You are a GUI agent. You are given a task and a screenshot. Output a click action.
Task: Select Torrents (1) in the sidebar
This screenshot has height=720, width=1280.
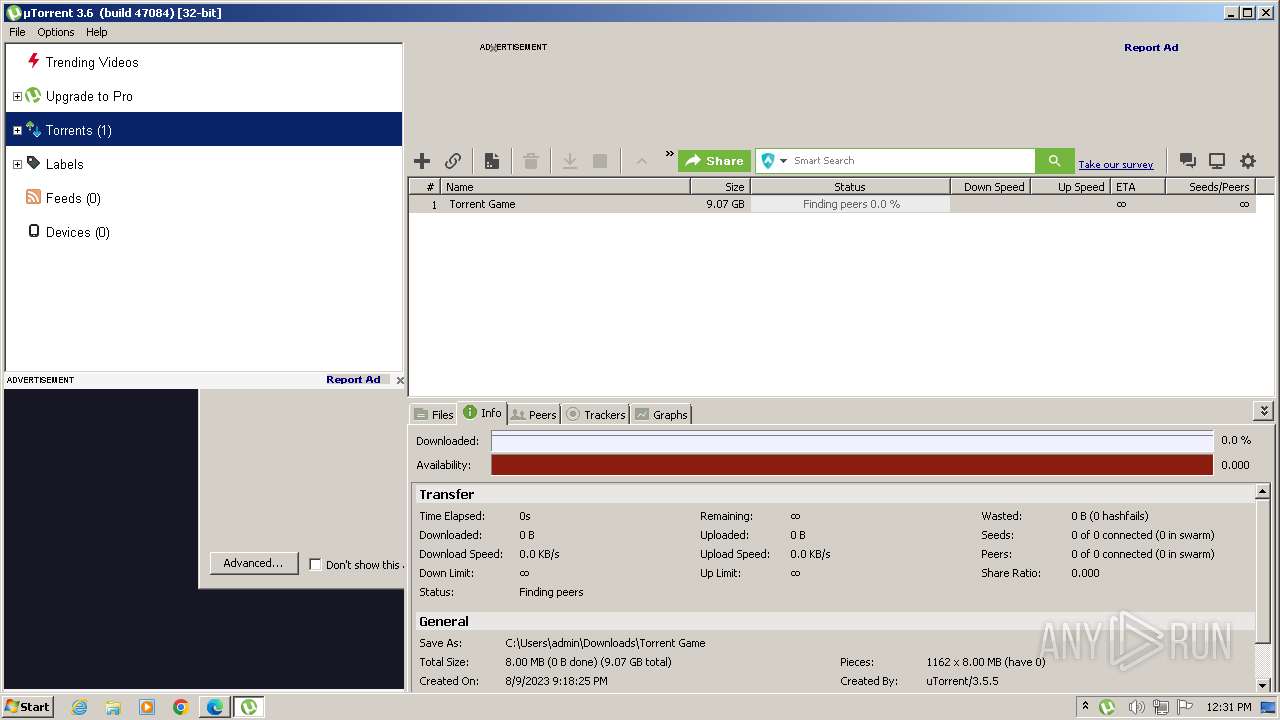204,130
